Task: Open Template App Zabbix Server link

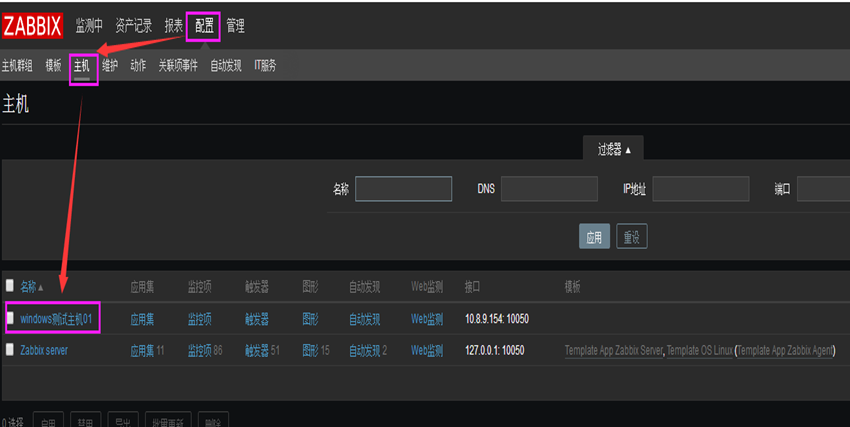Action: [x=614, y=351]
